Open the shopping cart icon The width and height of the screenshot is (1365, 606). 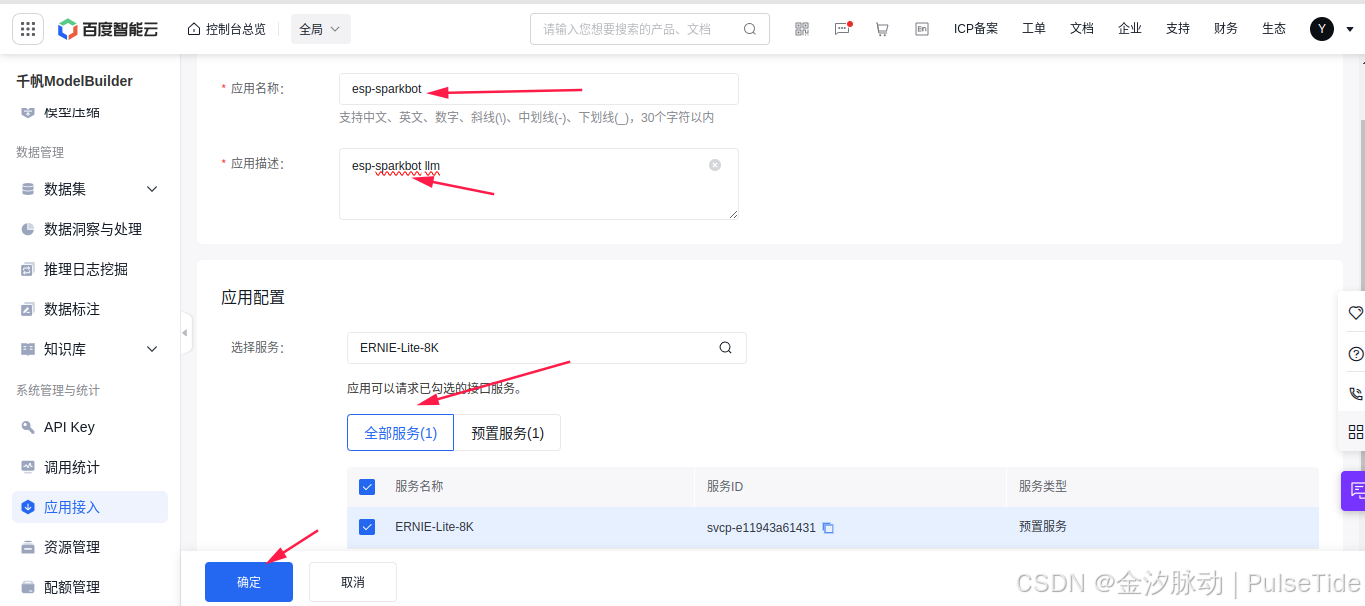point(882,29)
